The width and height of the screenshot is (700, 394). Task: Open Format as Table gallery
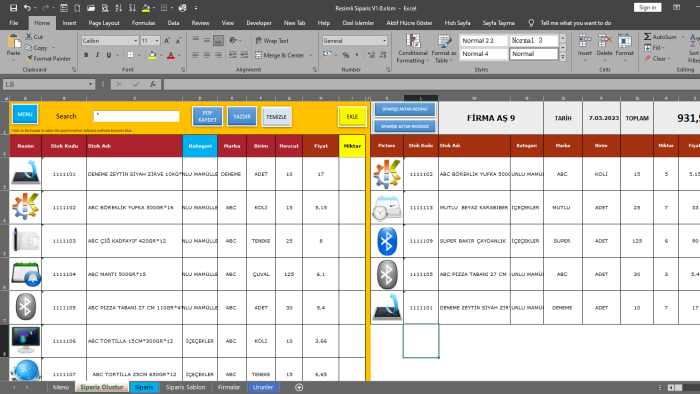point(444,49)
